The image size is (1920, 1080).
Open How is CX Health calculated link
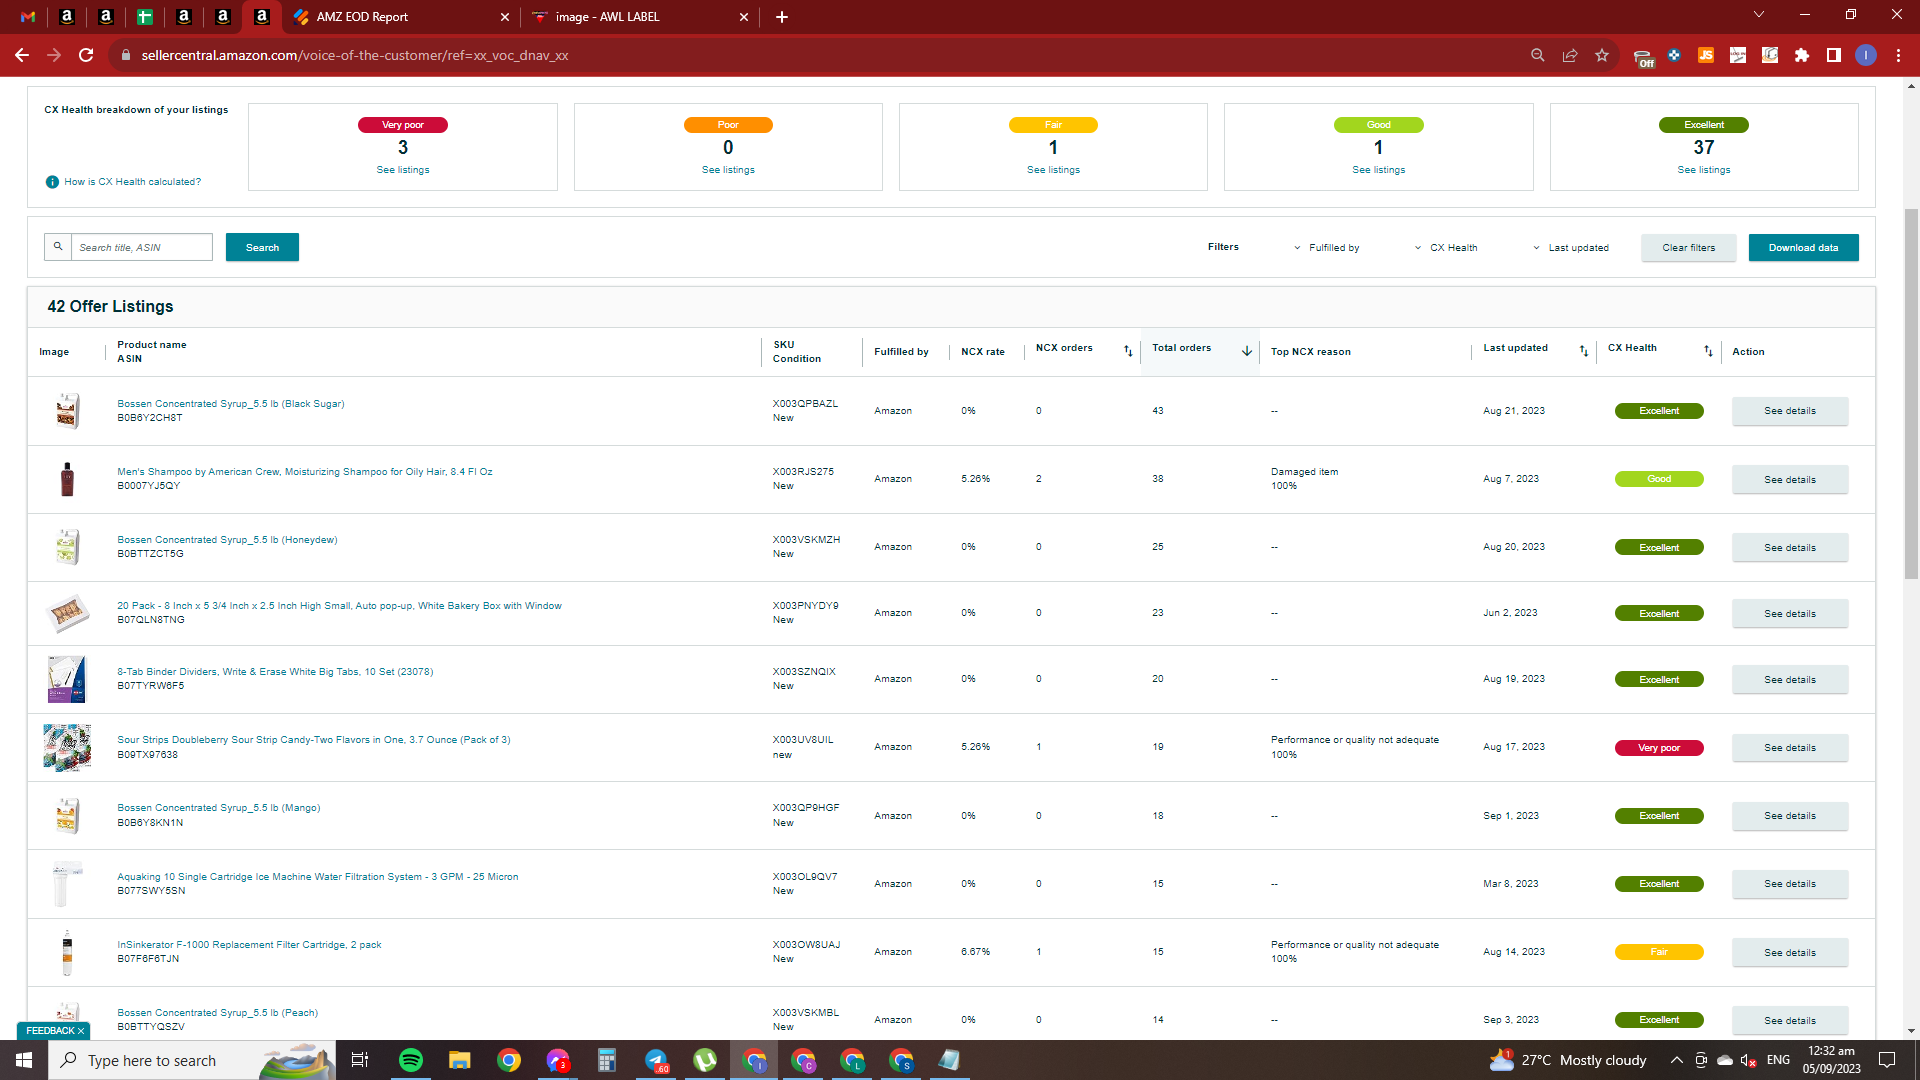point(133,182)
